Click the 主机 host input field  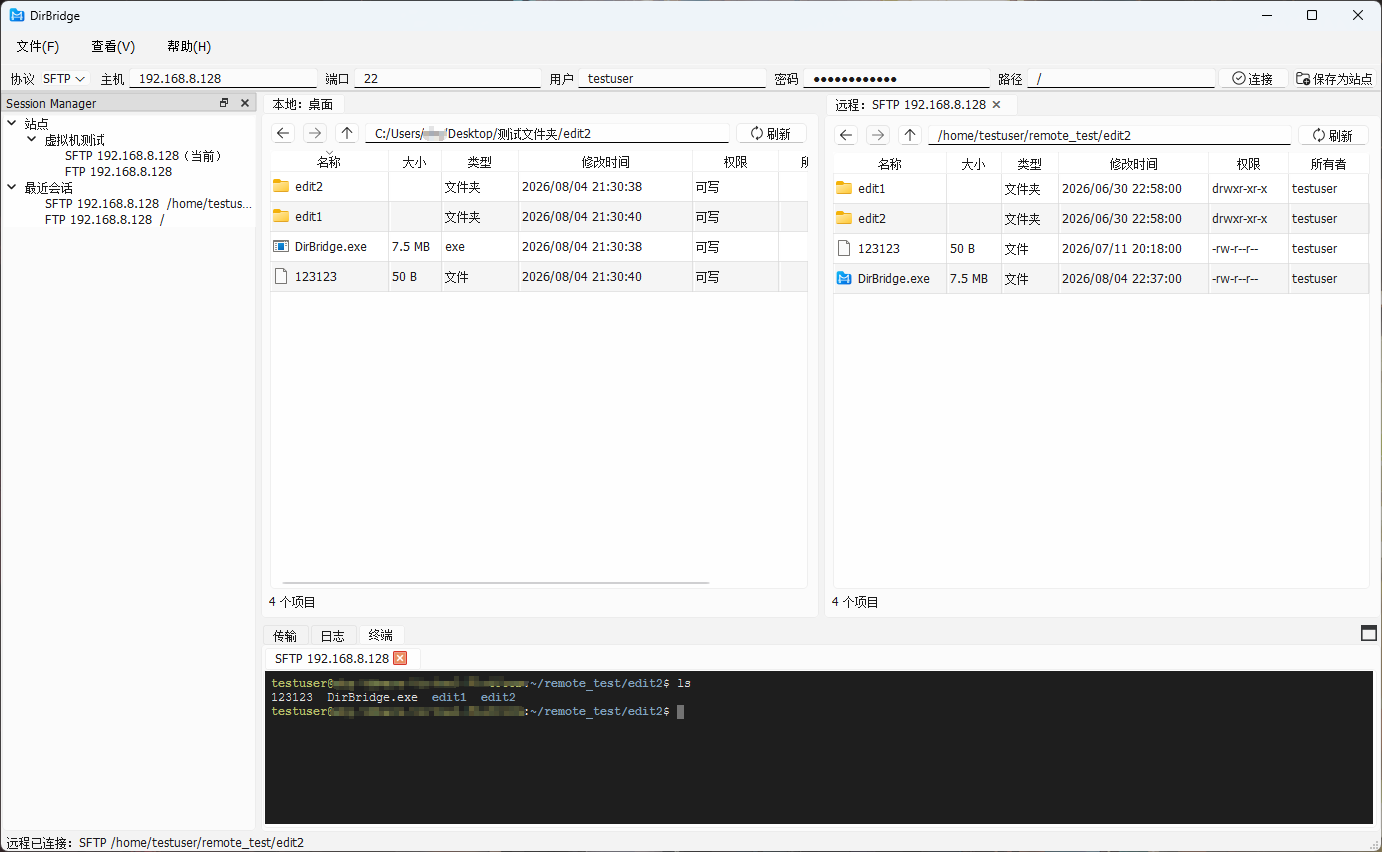coord(223,78)
